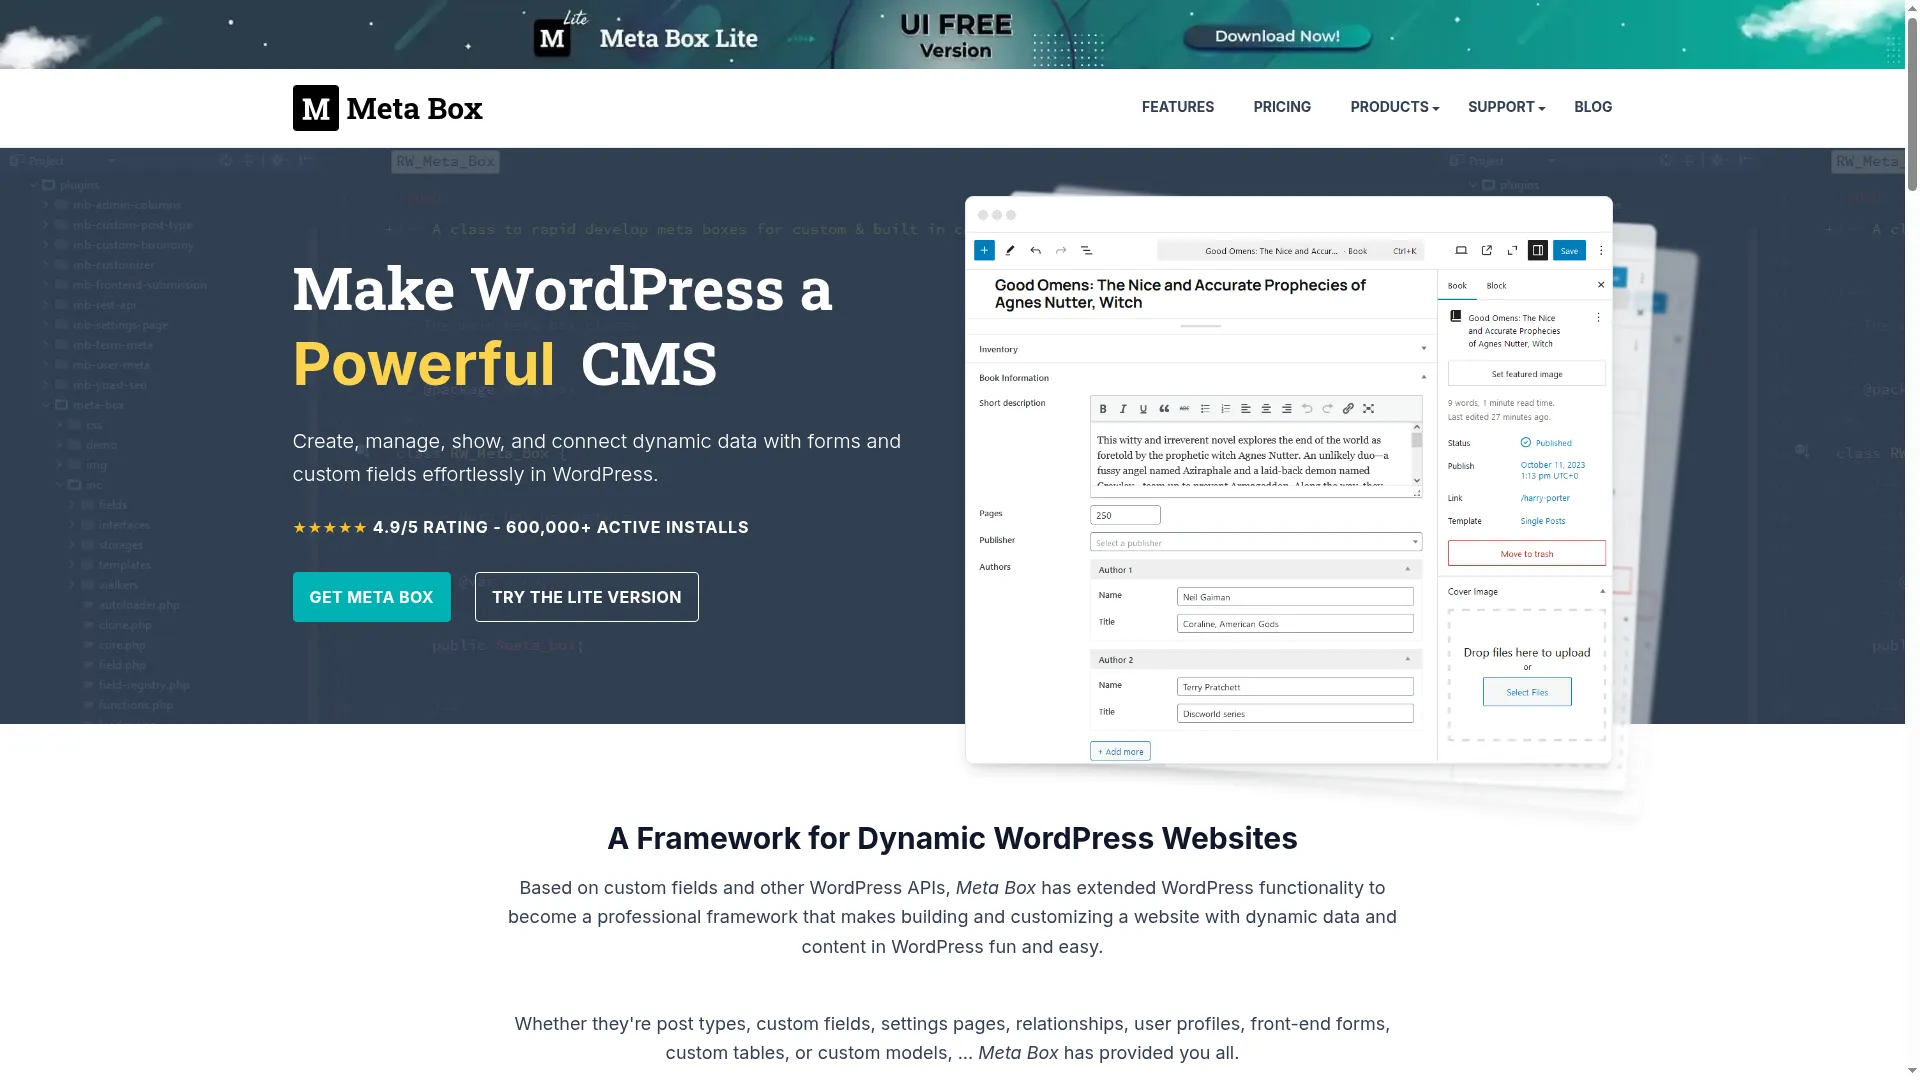Click Move to trash button
Screen dimensions: 1920x1080
pos(1527,554)
